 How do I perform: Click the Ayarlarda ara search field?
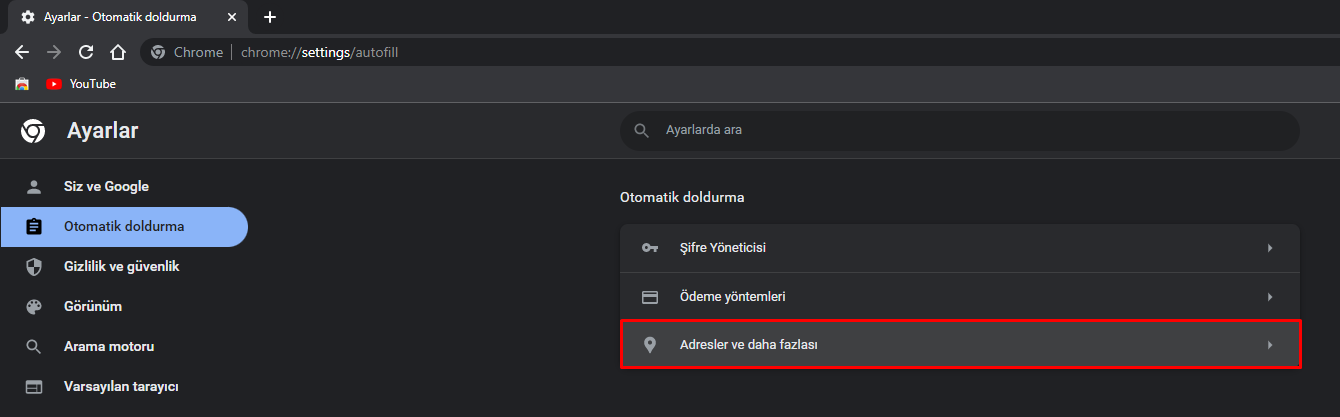[970, 130]
